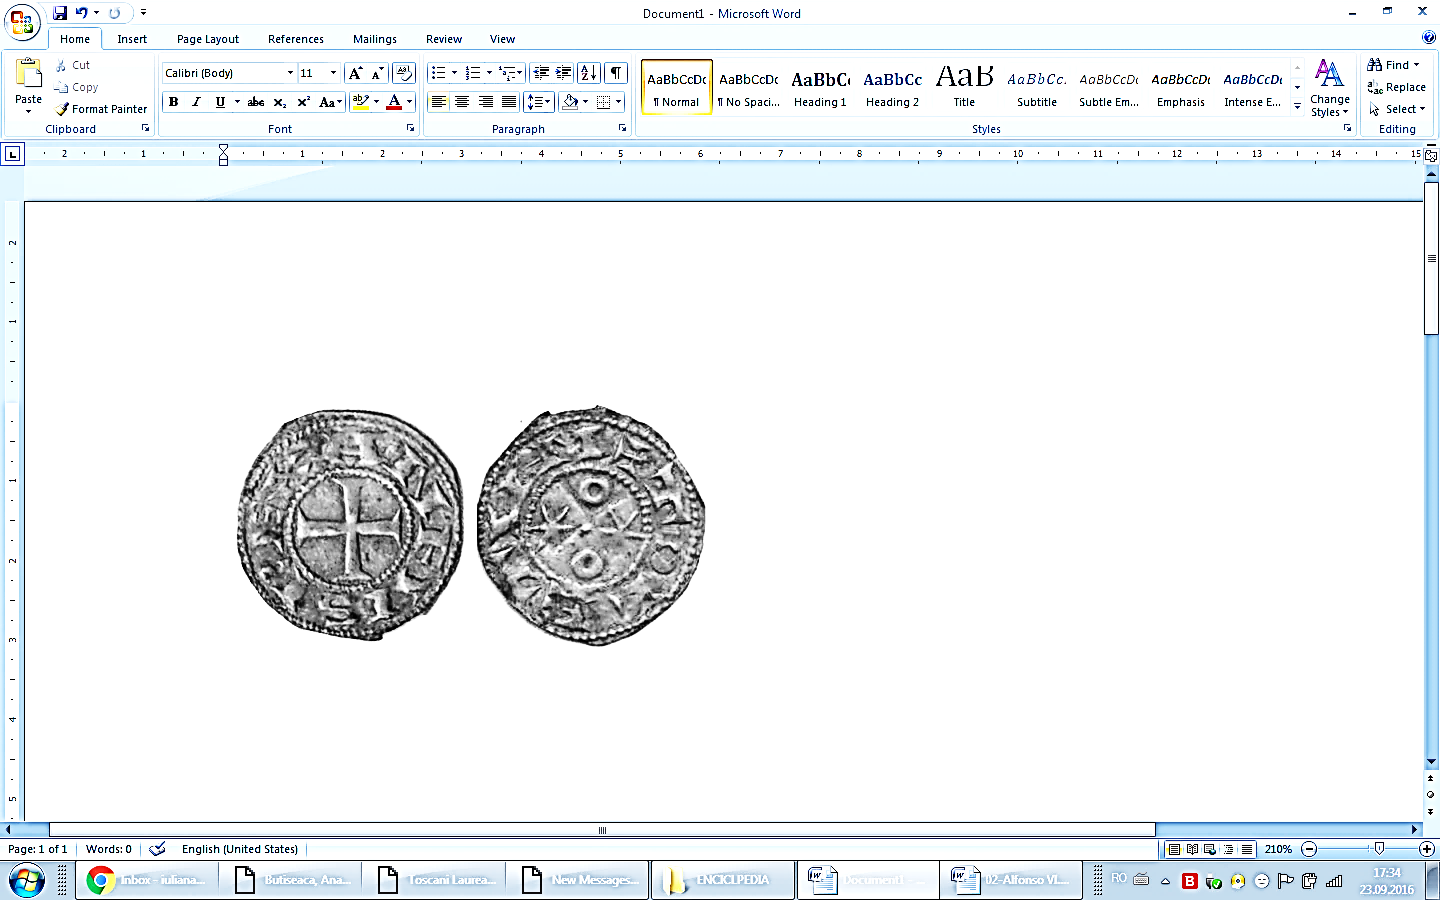Click the Words: 0 counter
The image size is (1440, 900).
108,849
